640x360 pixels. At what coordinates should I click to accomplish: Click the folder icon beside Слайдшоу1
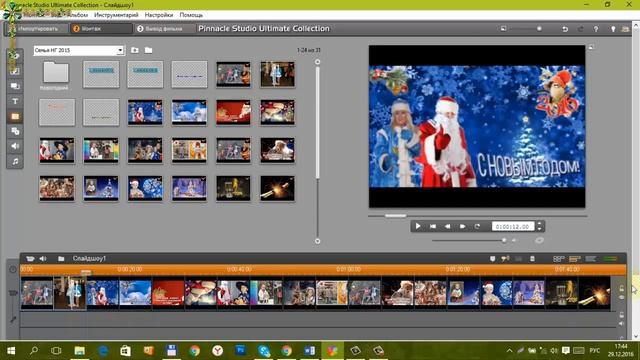click(x=61, y=258)
